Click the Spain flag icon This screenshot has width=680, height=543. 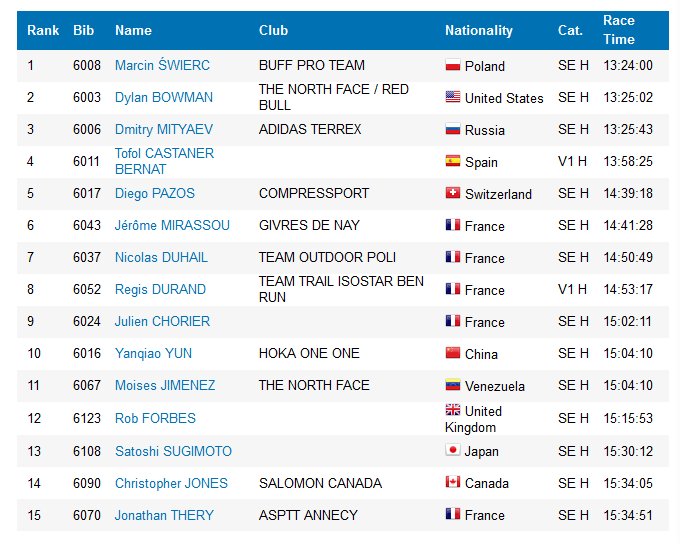click(x=453, y=161)
